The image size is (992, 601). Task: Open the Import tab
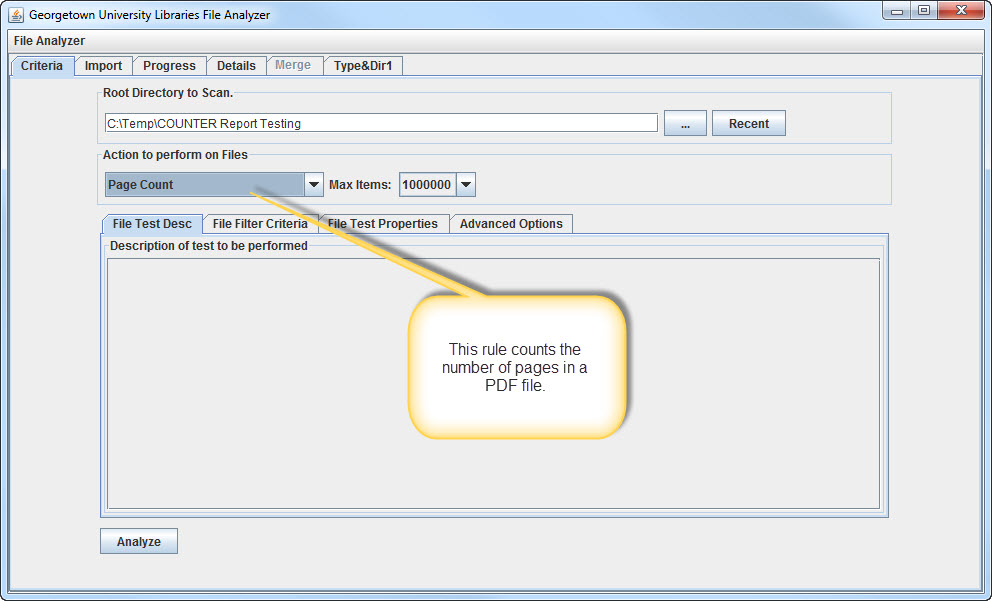103,66
